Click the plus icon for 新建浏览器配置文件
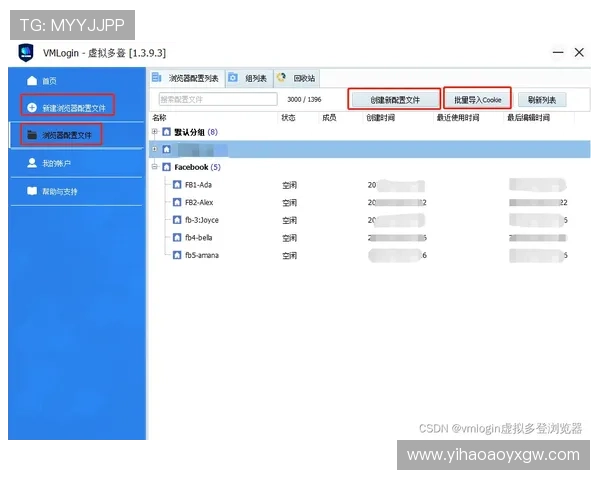This screenshot has width=600, height=480. tap(32, 107)
